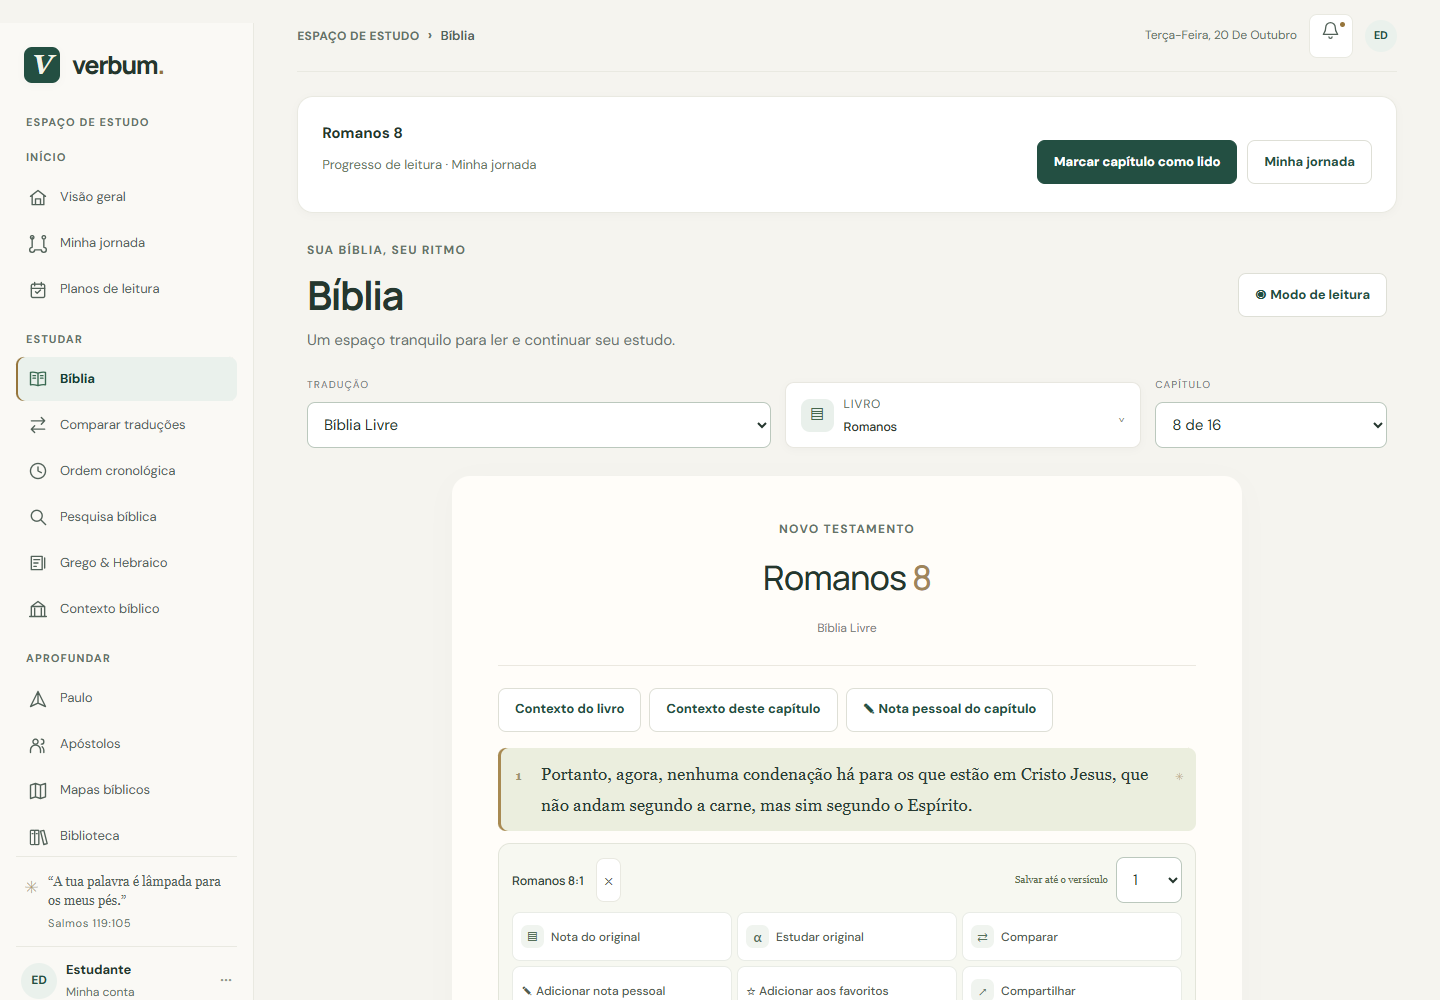Toggle Modo de leitura

point(1312,295)
